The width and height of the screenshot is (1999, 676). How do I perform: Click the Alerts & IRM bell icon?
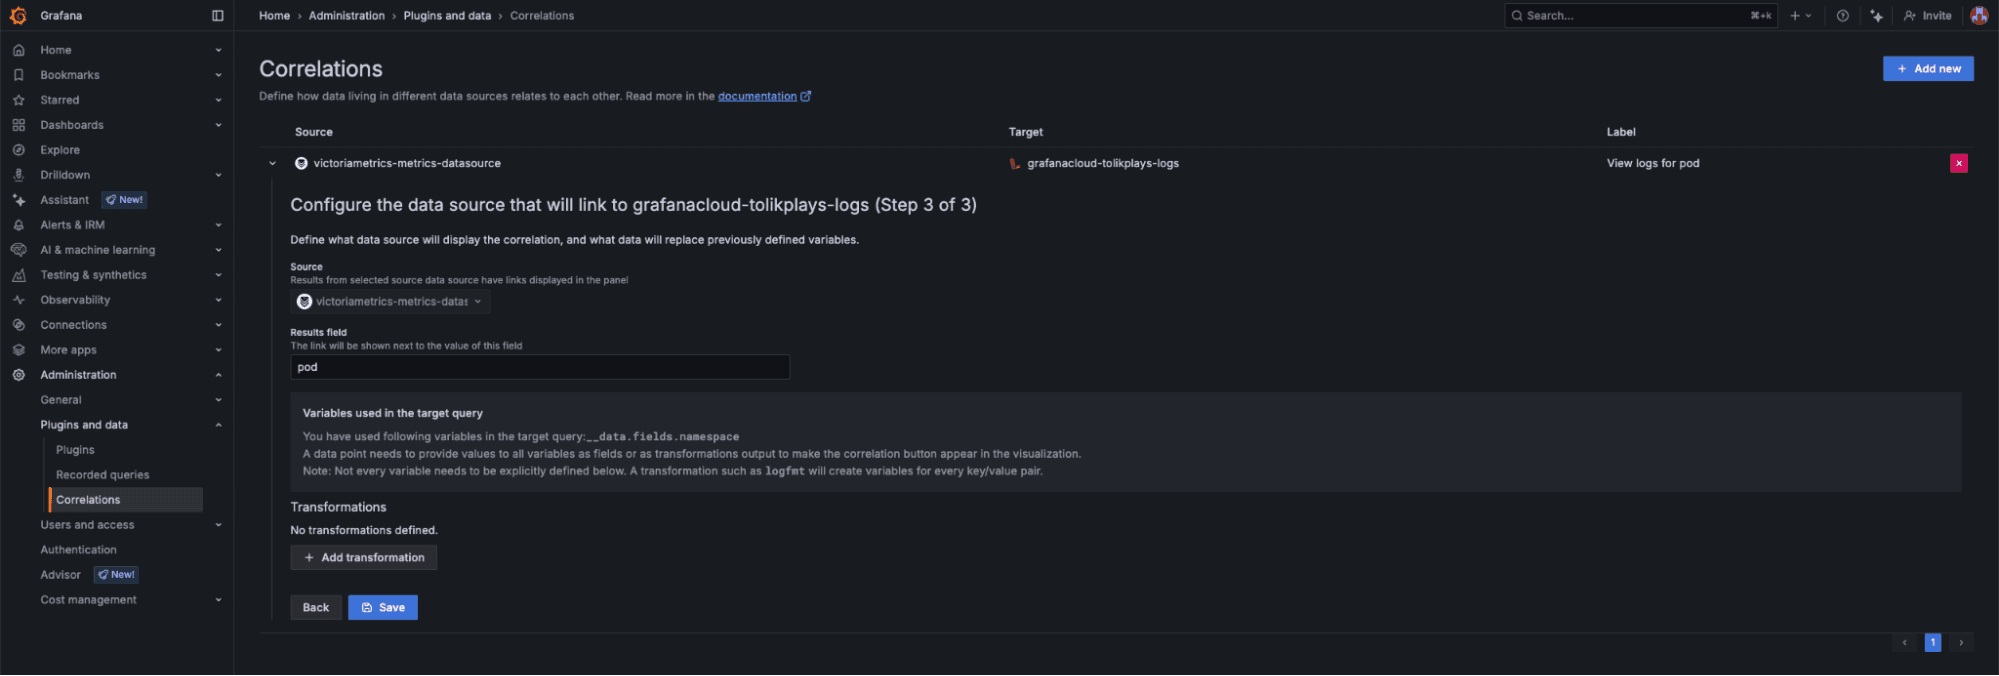click(19, 225)
